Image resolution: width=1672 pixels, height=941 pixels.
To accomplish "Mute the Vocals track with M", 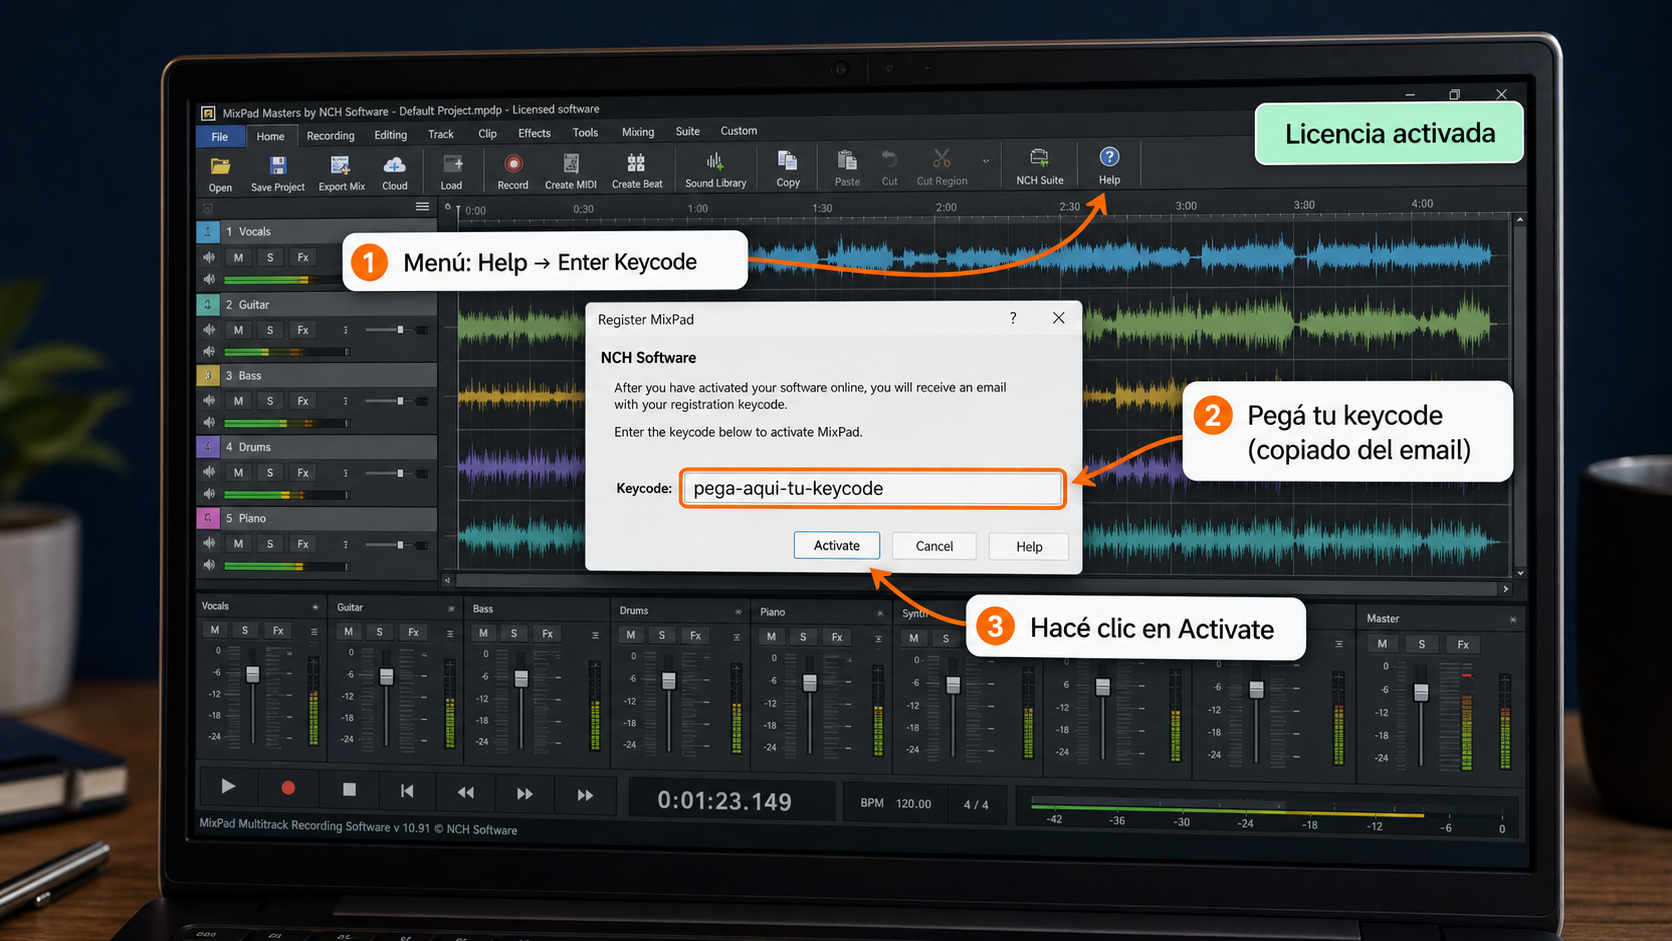I will coord(238,257).
